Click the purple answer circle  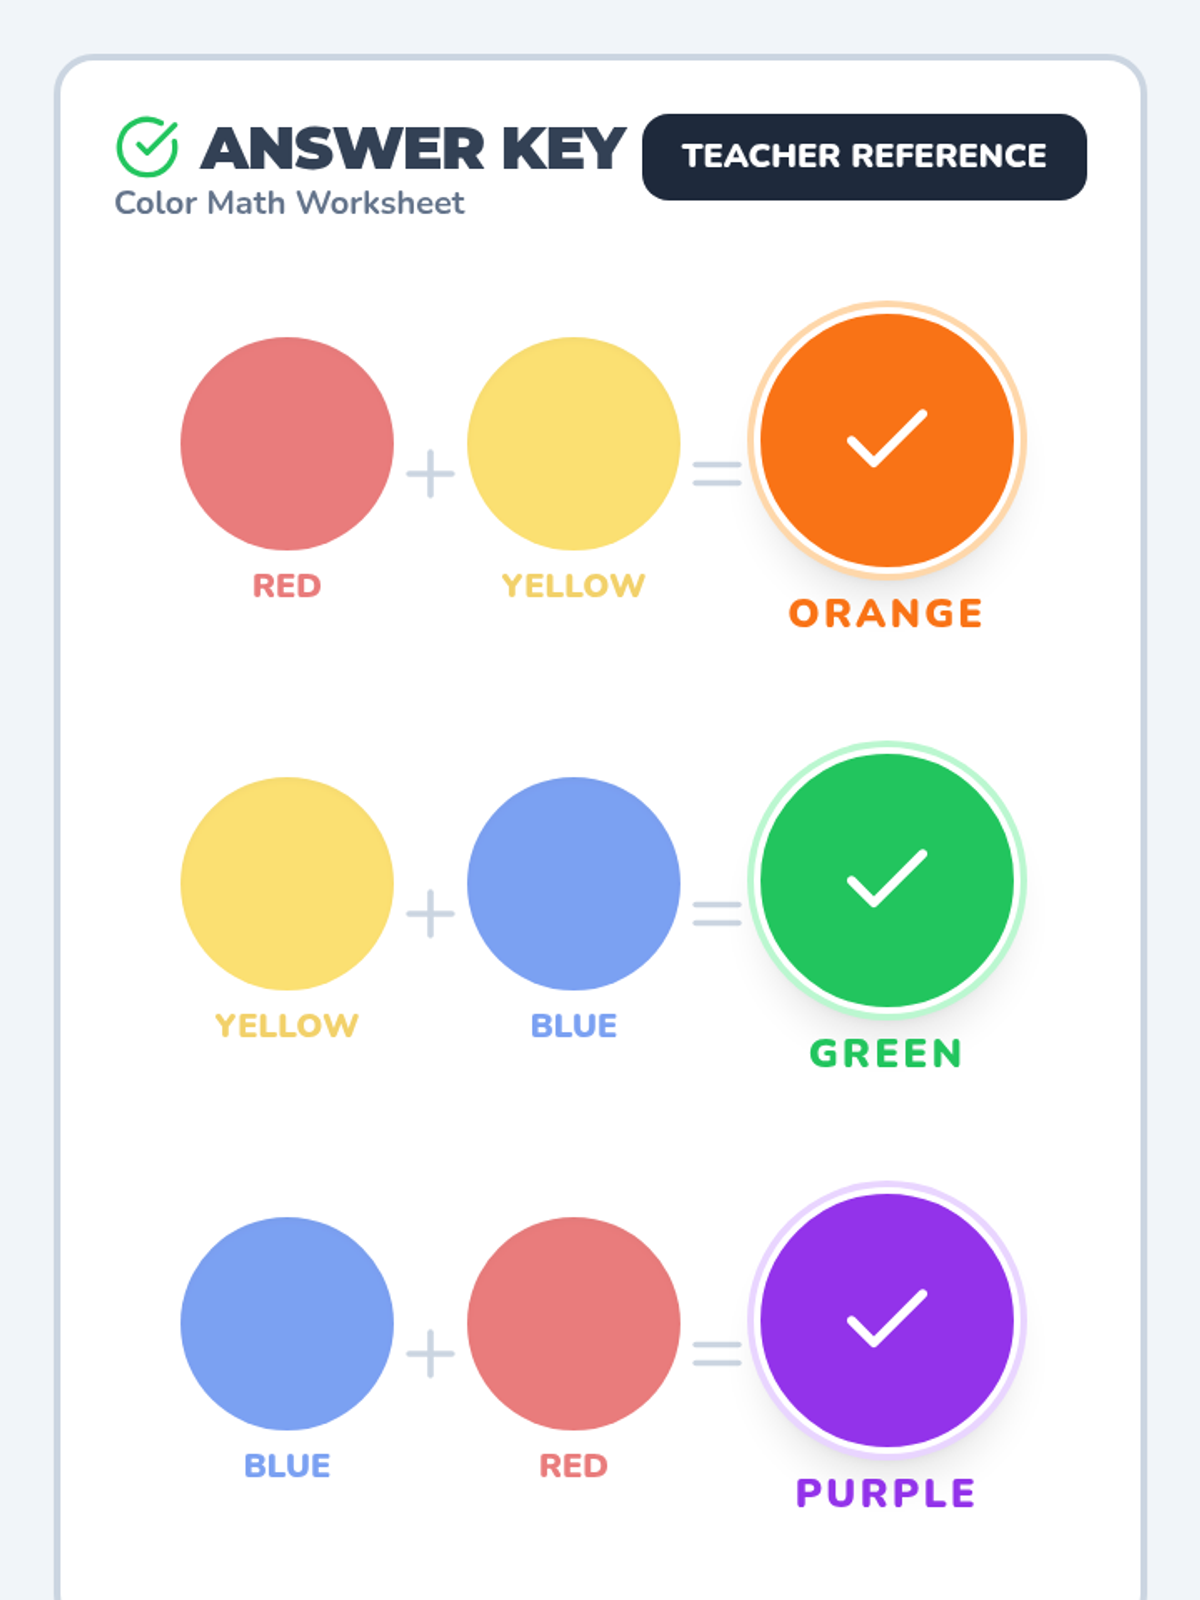tap(887, 1320)
